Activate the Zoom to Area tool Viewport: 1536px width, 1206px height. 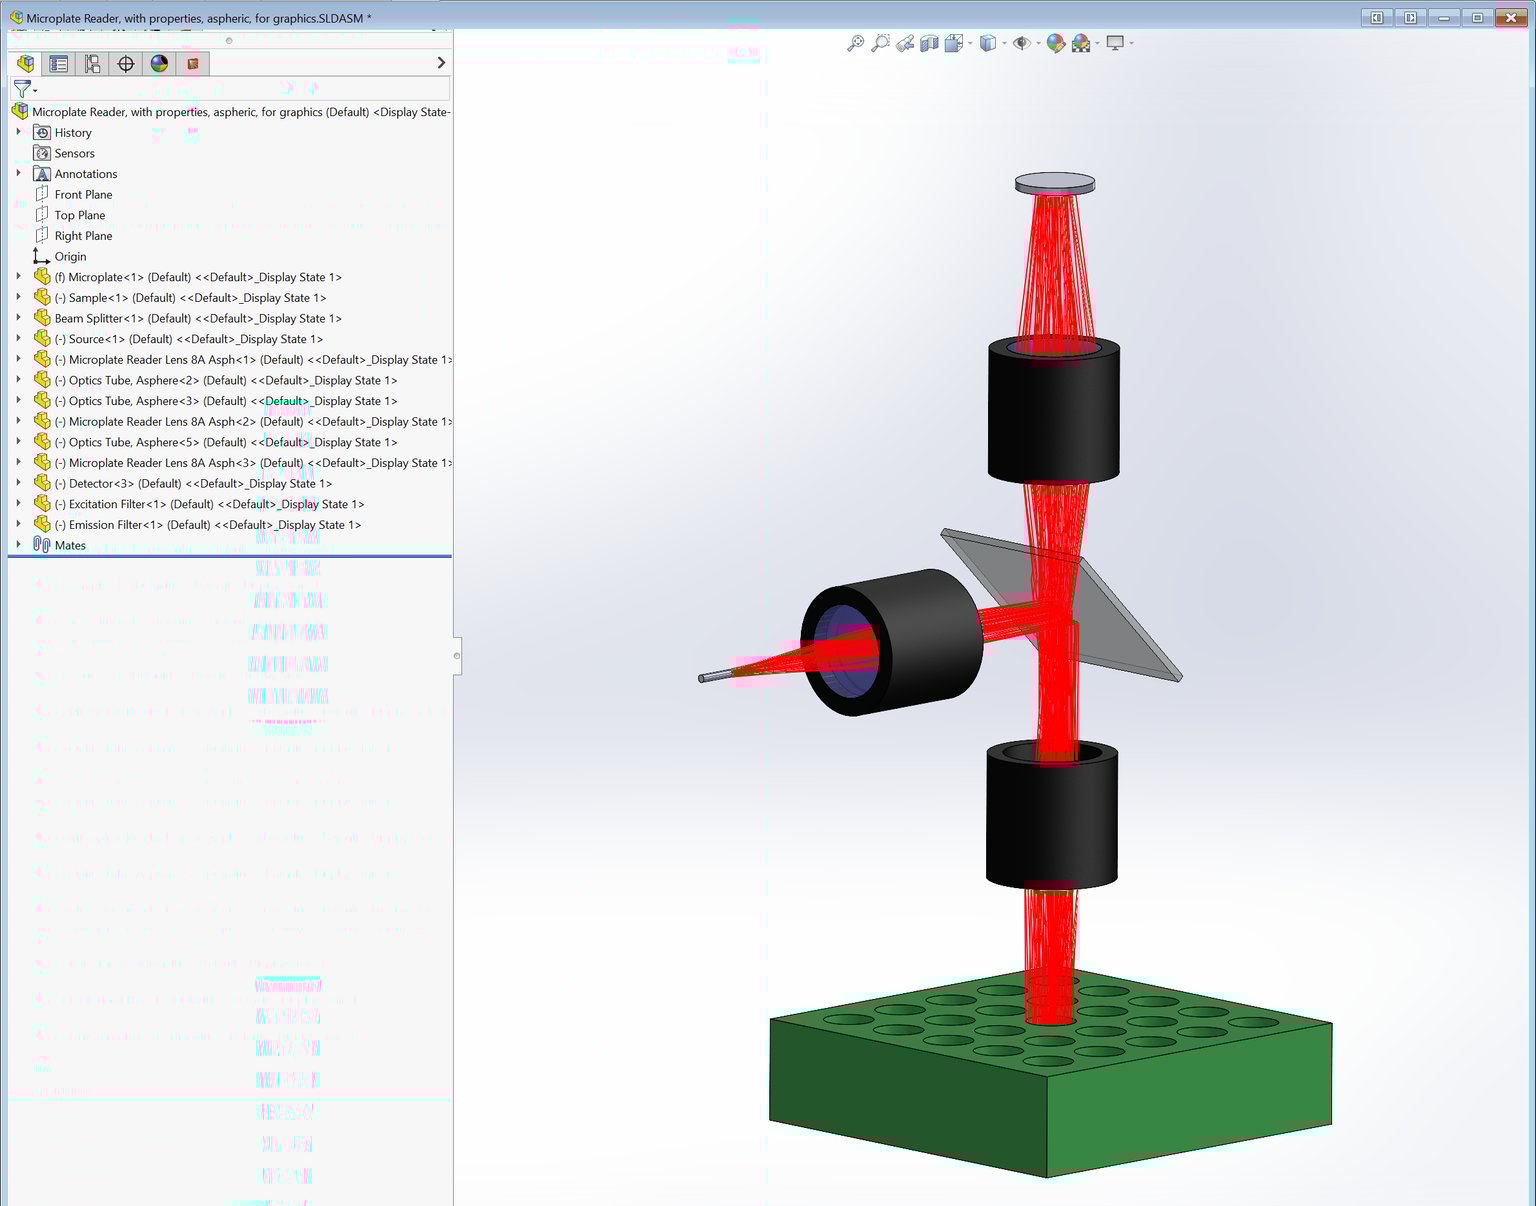881,43
